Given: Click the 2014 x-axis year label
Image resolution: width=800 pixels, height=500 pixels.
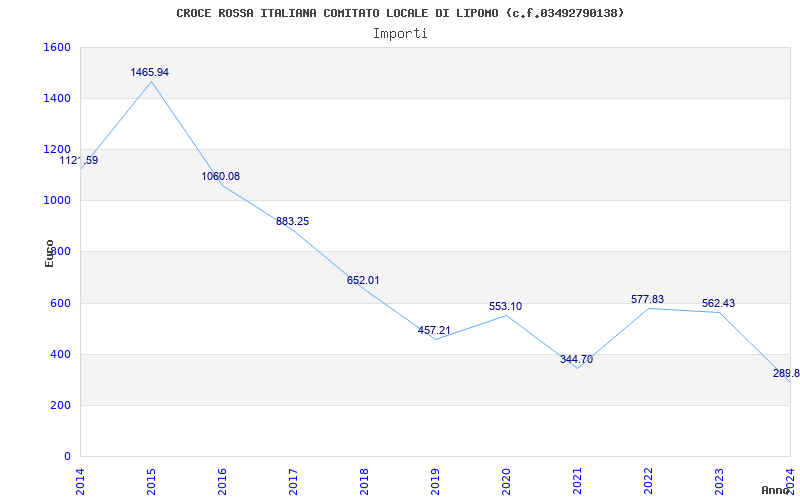Looking at the screenshot, I should click(x=80, y=481).
